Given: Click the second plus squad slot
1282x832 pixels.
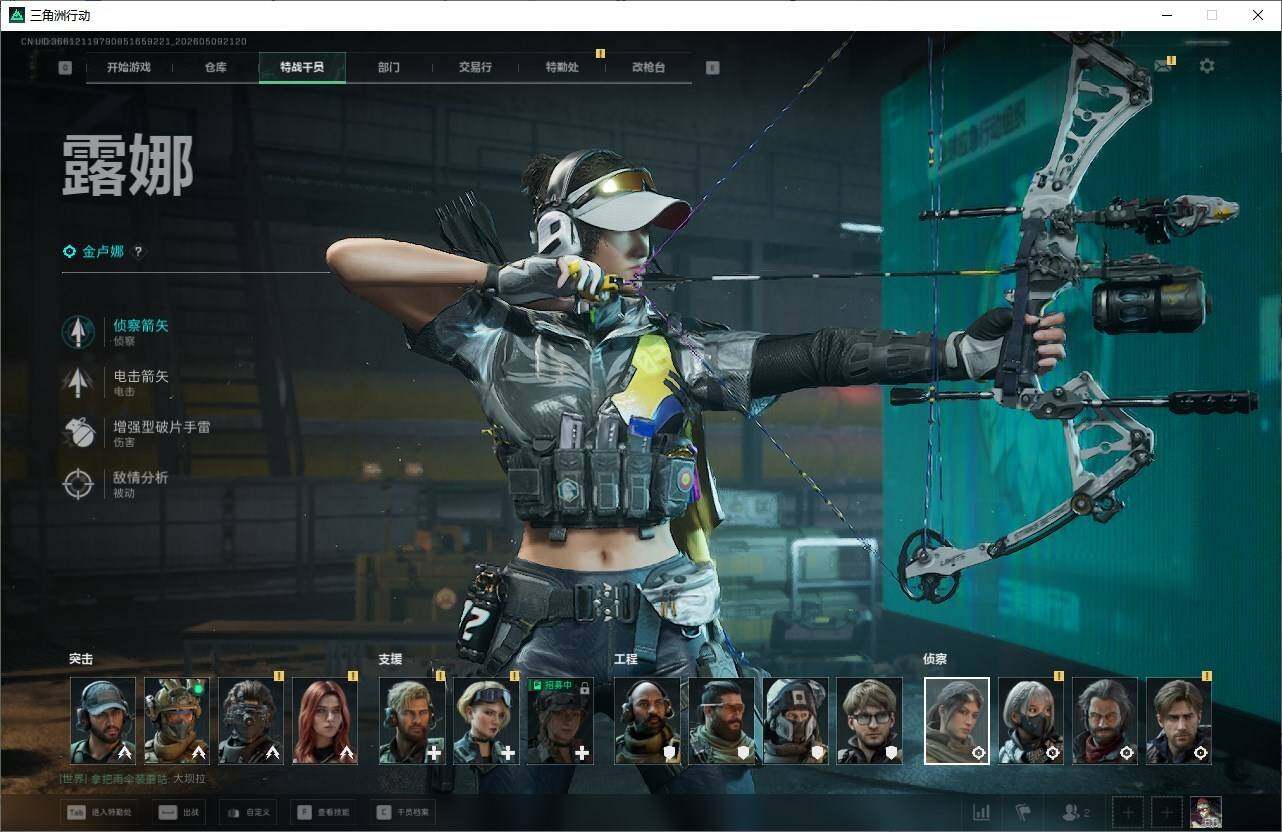Looking at the screenshot, I should (x=1166, y=812).
